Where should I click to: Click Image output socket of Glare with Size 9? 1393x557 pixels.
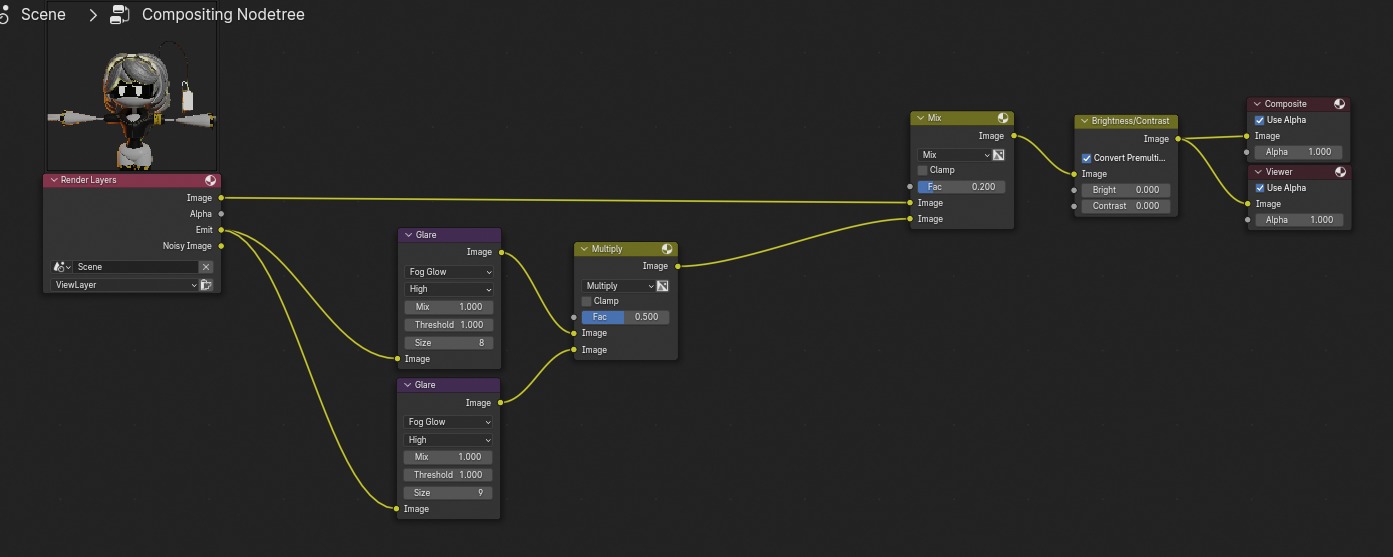click(x=501, y=403)
